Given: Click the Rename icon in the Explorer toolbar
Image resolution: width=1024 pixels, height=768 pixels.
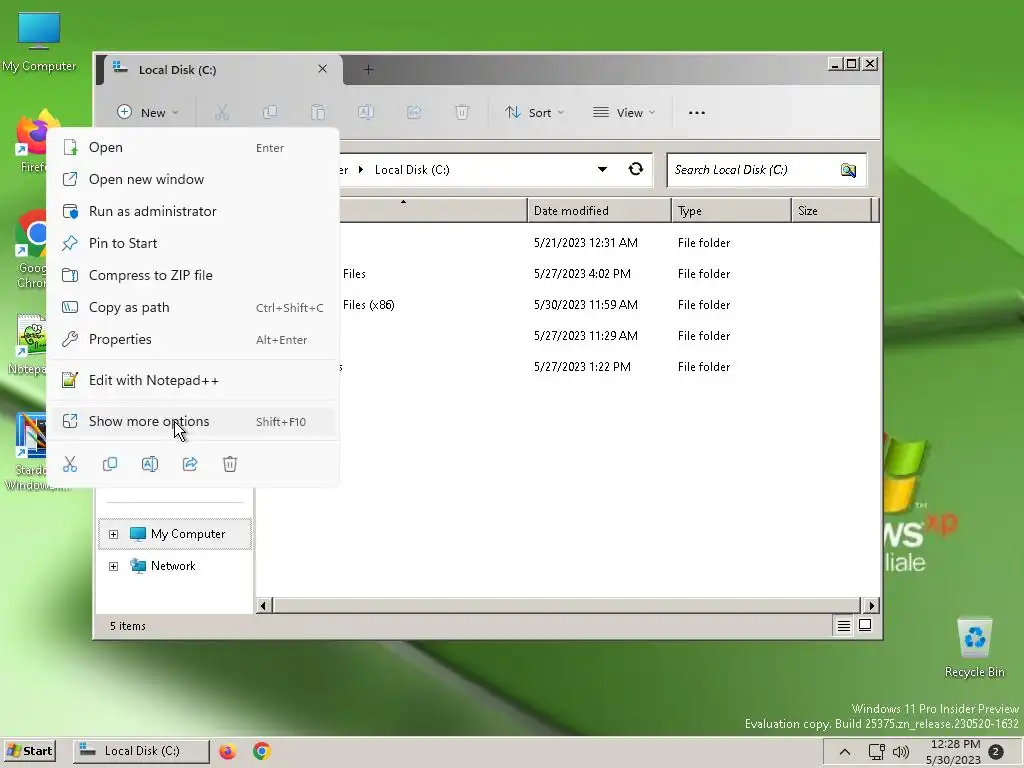Looking at the screenshot, I should (x=366, y=112).
